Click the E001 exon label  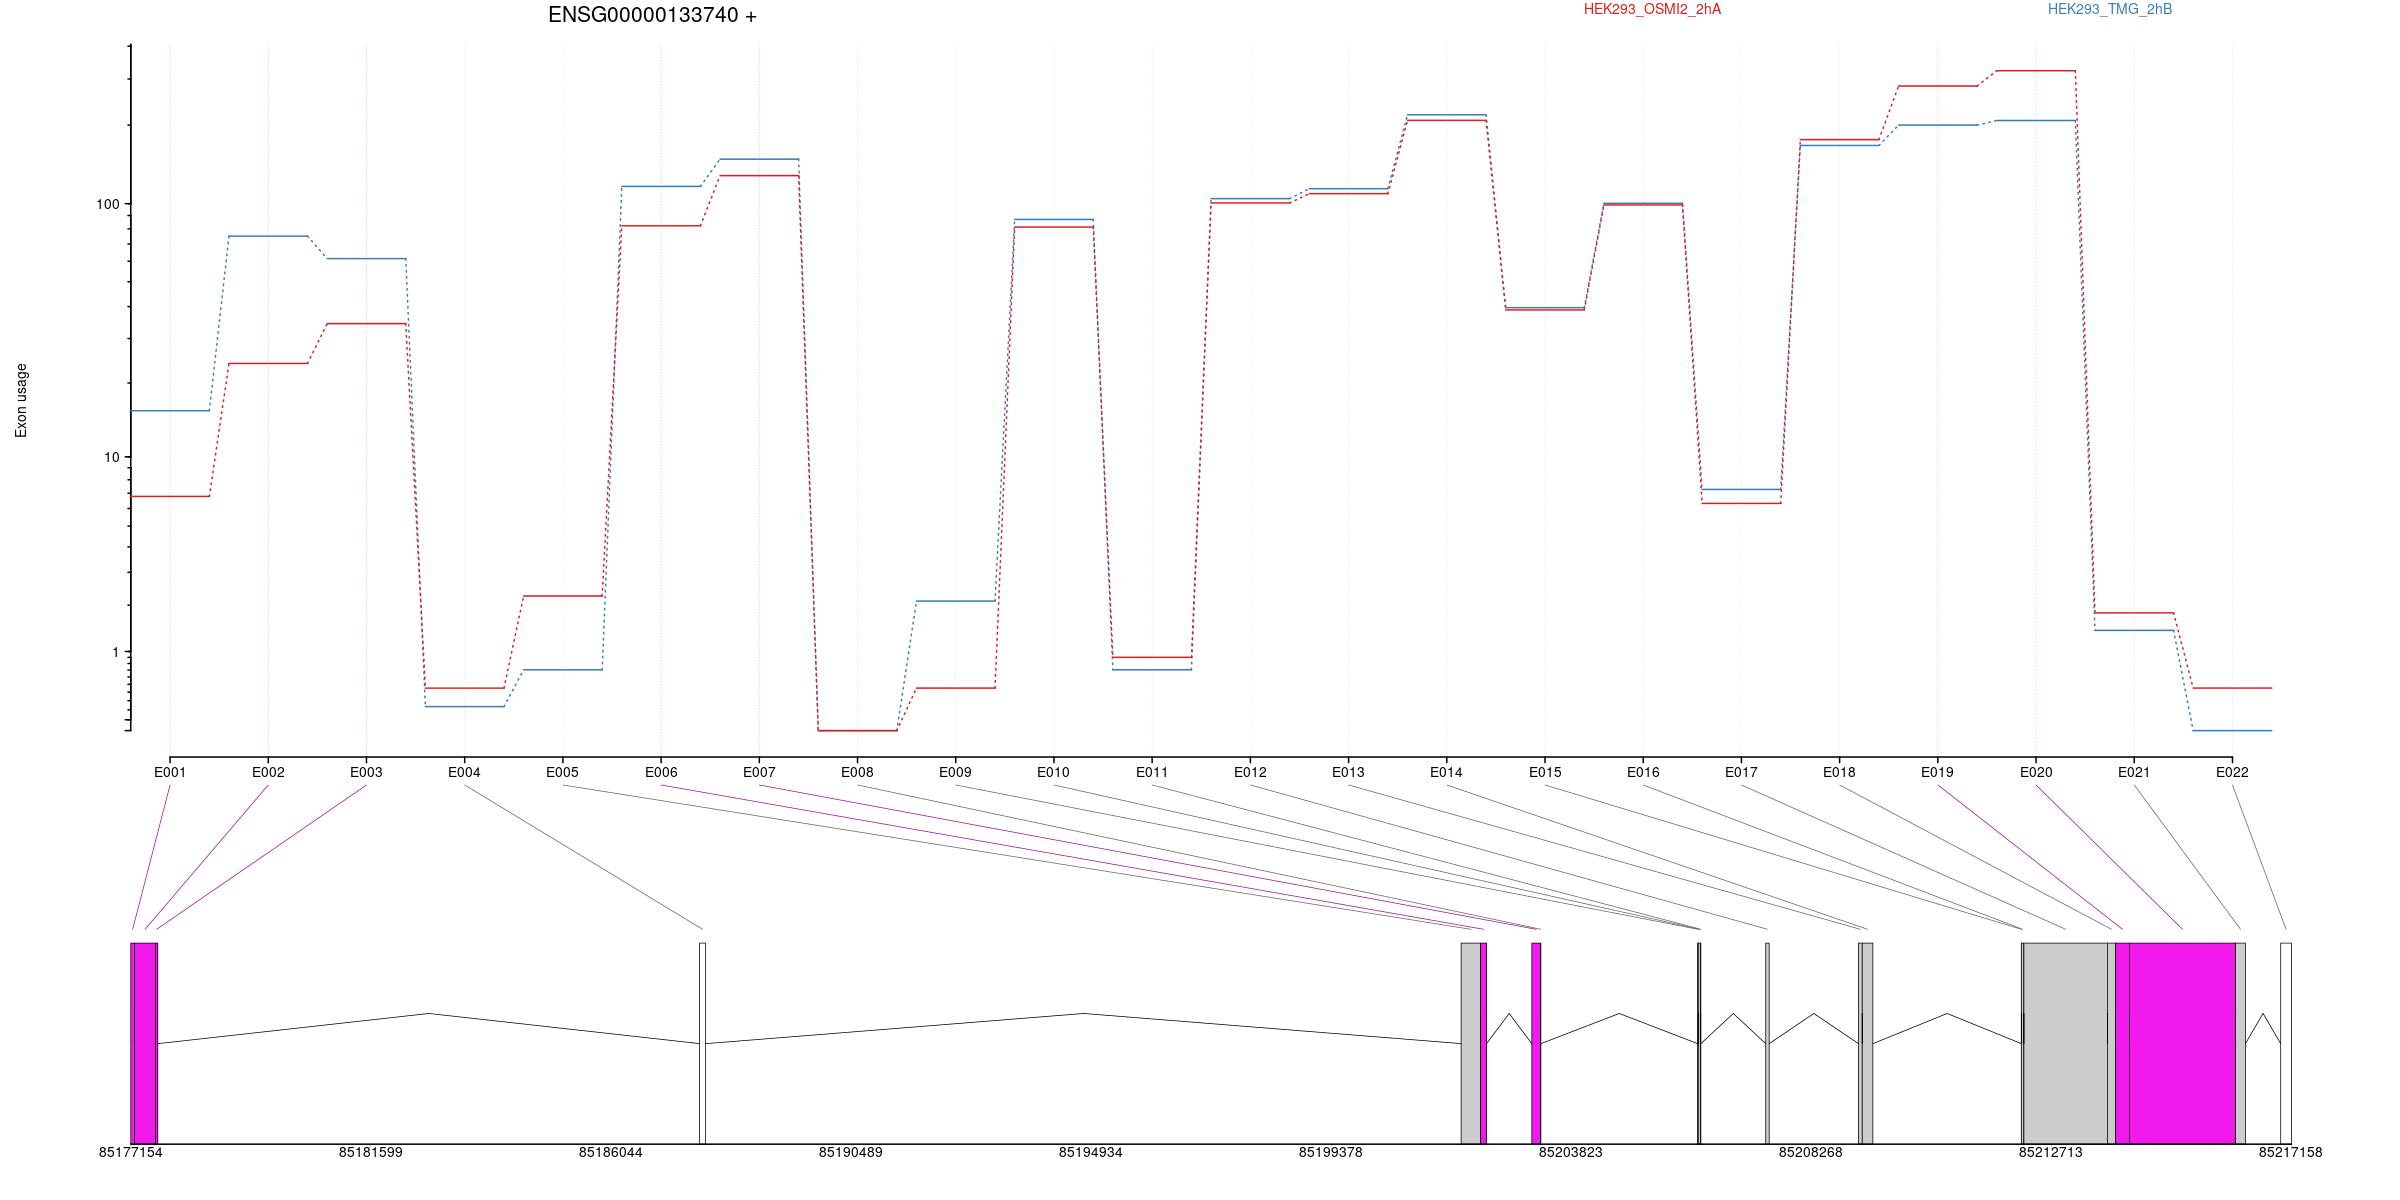[x=170, y=772]
